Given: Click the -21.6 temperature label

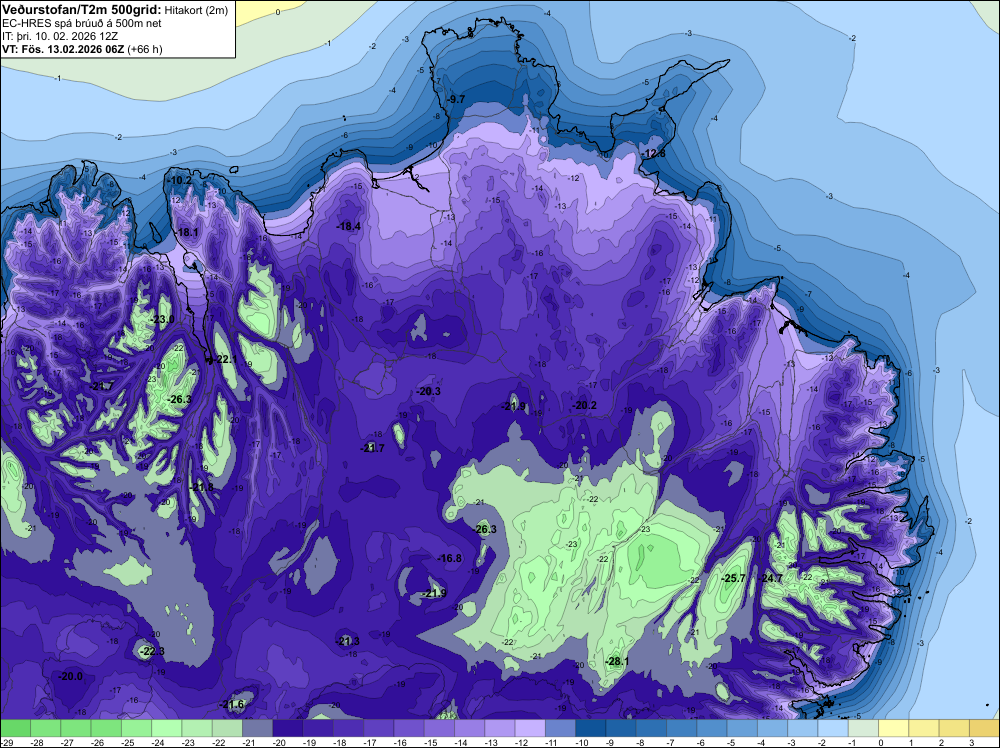Looking at the screenshot, I should [x=232, y=704].
